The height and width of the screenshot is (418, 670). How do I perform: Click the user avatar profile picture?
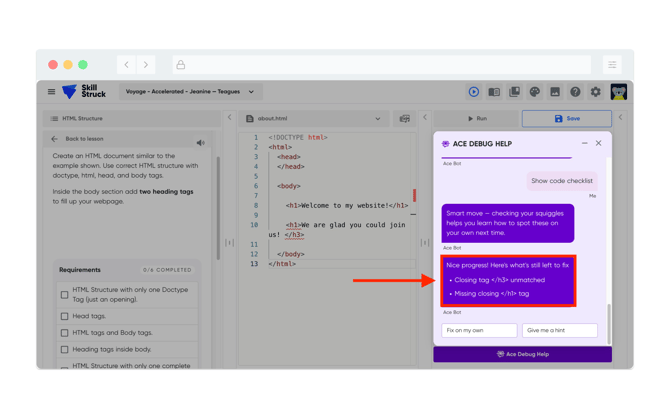tap(619, 92)
